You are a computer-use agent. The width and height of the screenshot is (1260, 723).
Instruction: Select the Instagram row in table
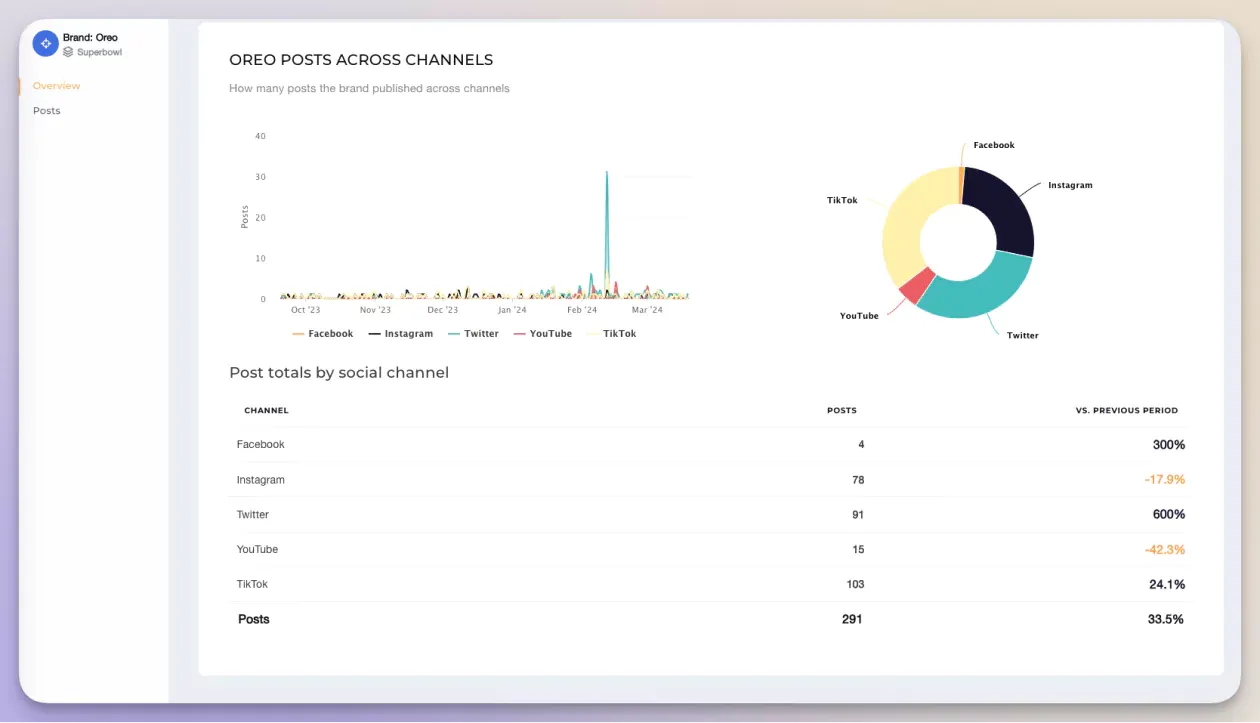pyautogui.click(x=710, y=480)
